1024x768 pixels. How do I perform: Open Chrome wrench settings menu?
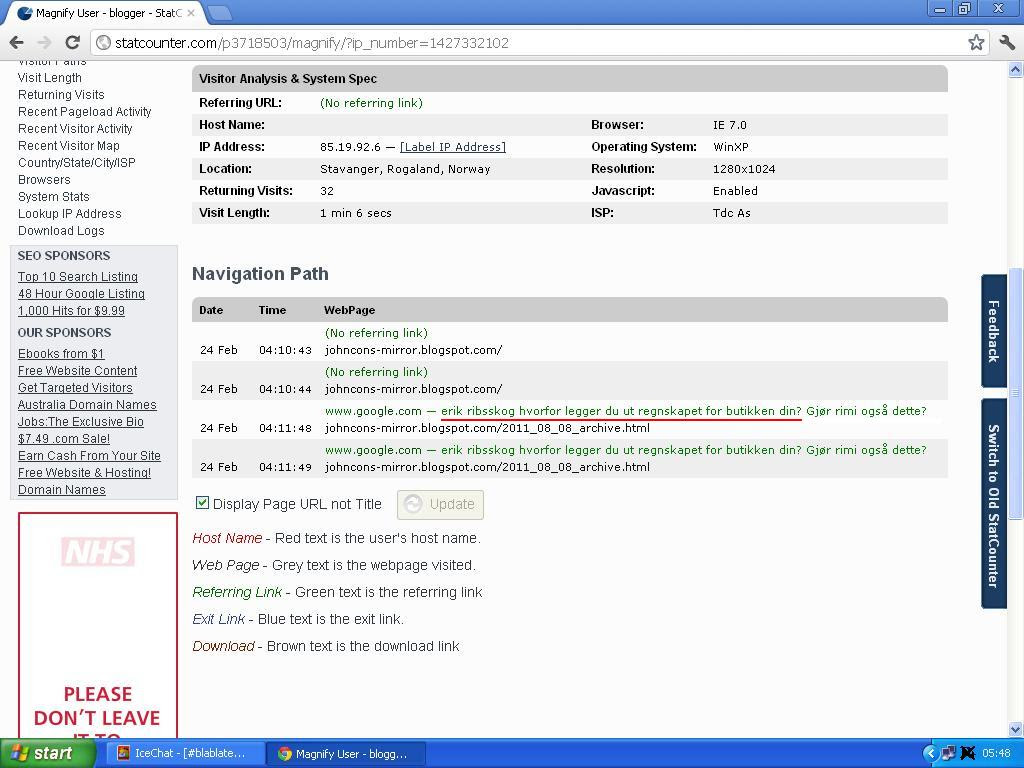[1006, 42]
